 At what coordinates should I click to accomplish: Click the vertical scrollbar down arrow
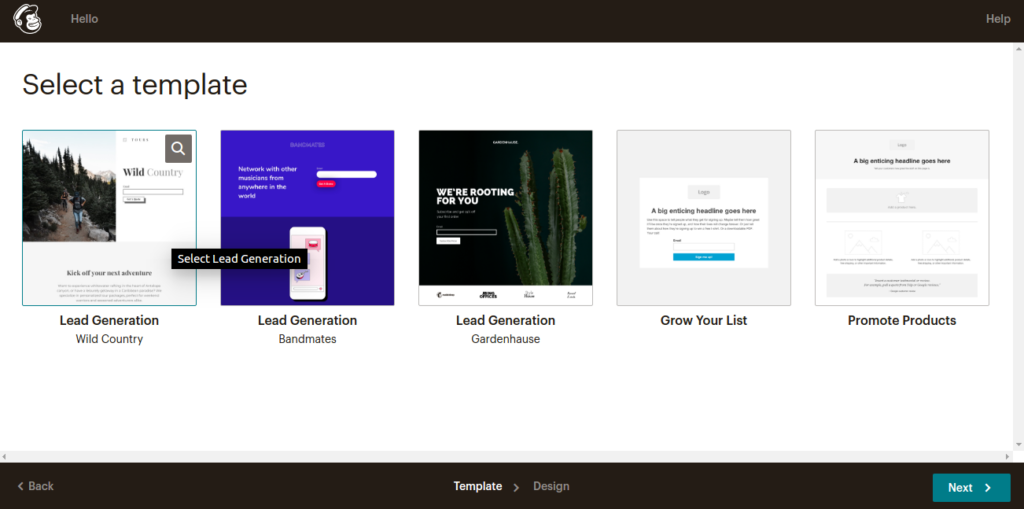point(1019,444)
